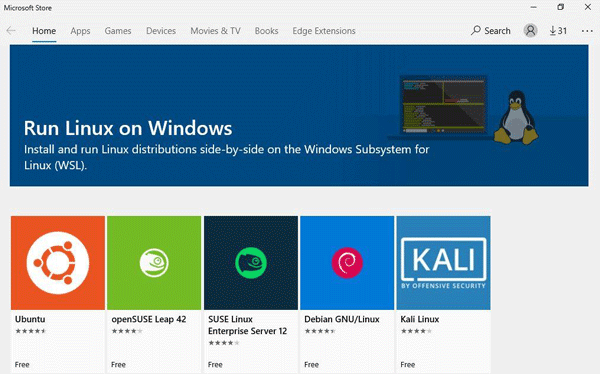Open the Edge Extensions tab
Screen dimensions: 600x374
coord(324,31)
